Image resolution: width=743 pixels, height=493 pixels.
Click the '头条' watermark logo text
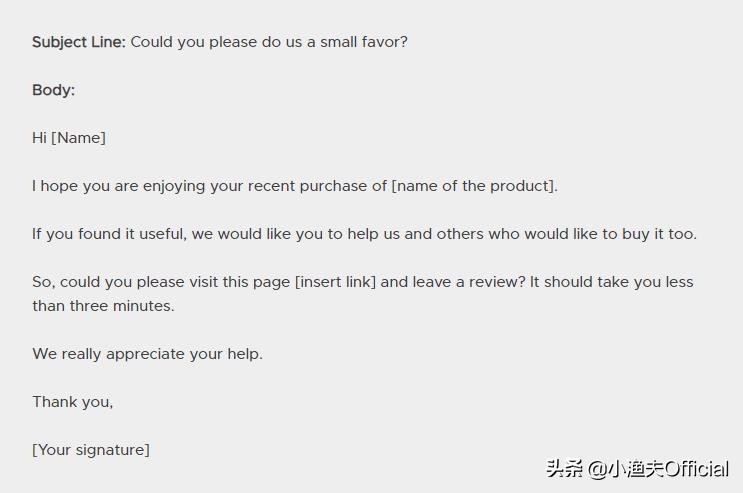pos(564,469)
